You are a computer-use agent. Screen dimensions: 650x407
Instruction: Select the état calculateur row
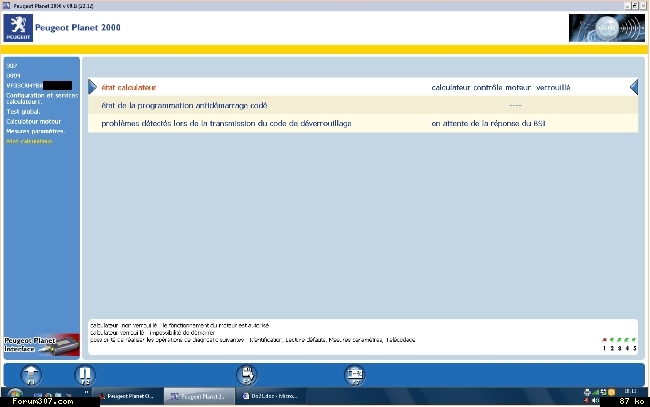pos(360,88)
